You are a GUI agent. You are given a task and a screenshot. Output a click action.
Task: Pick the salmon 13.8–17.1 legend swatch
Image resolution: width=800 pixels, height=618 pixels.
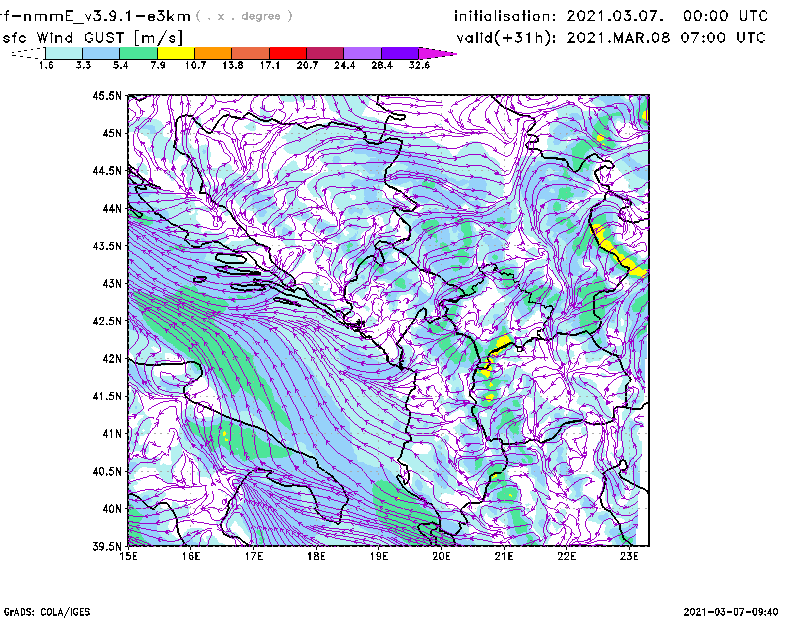point(251,53)
